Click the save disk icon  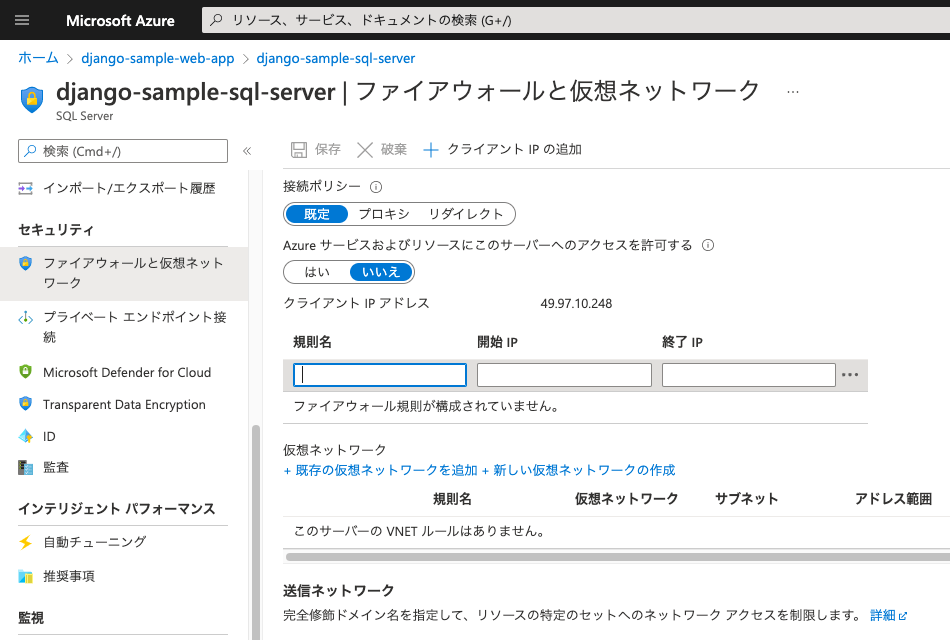click(299, 150)
